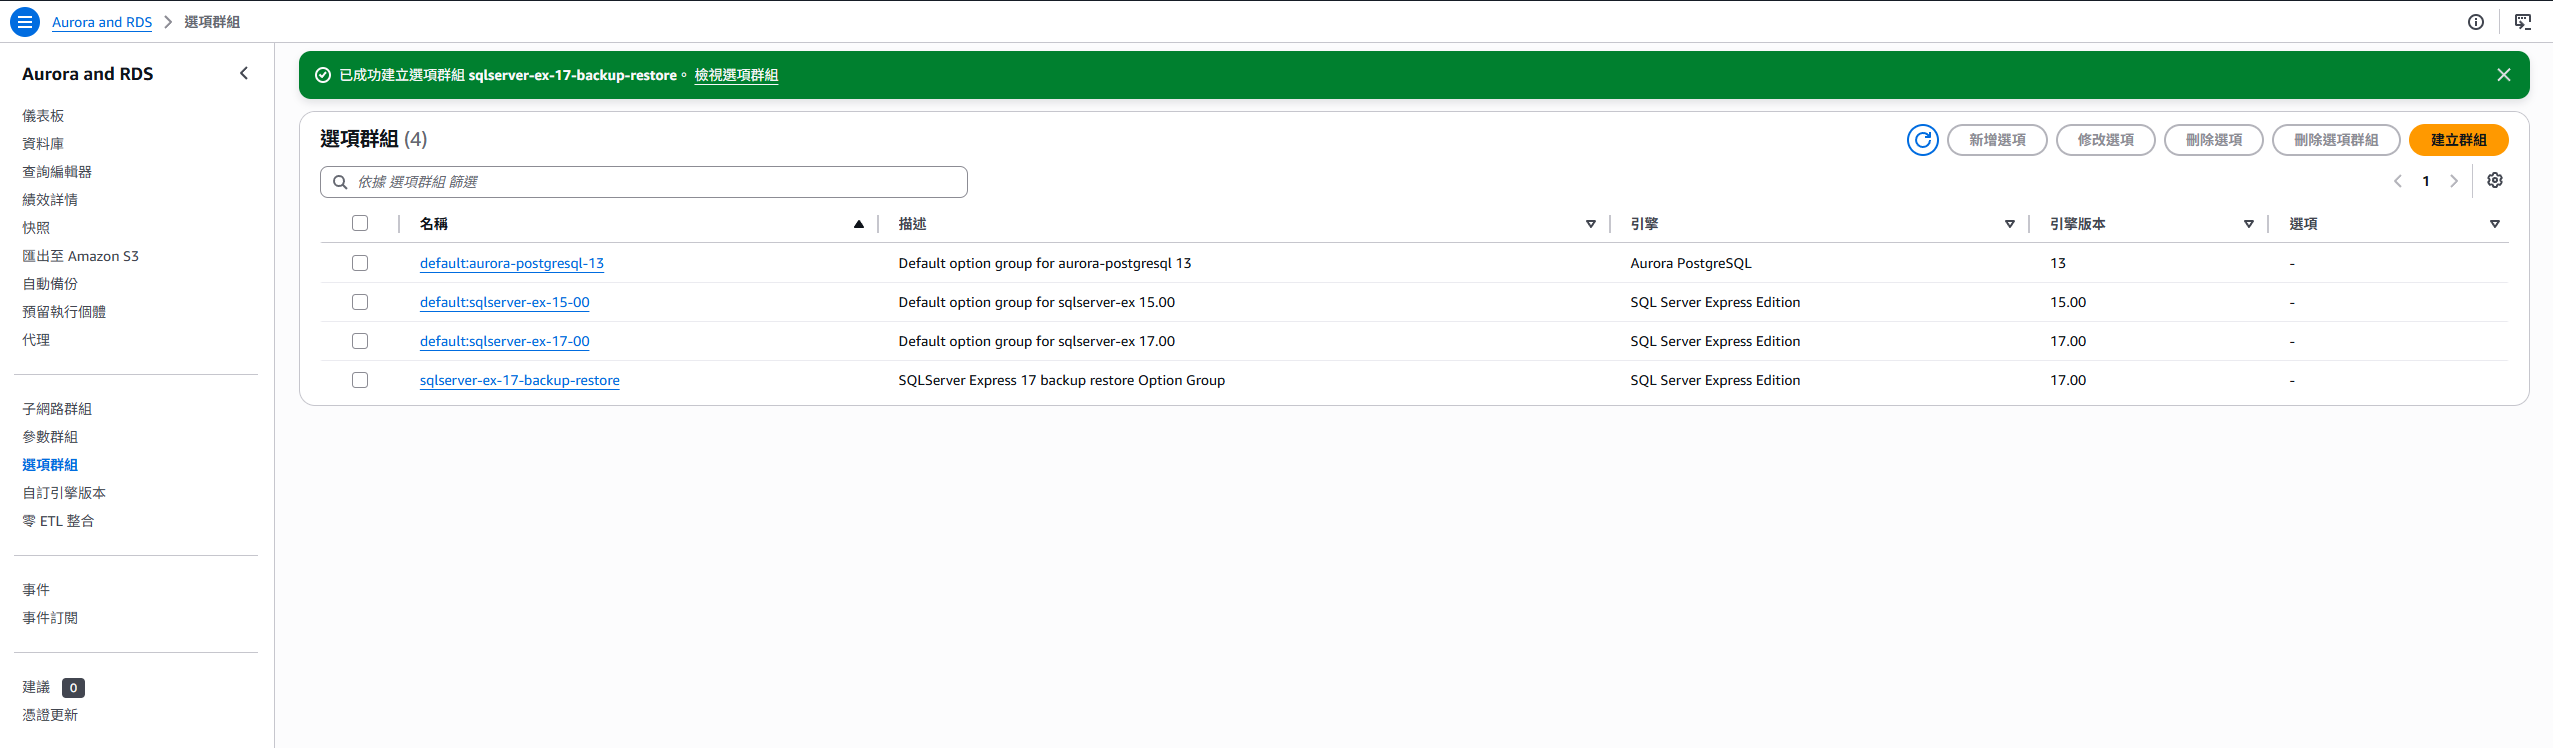Click the search magnifier icon
Viewport: 2553px width, 748px height.
pos(340,182)
